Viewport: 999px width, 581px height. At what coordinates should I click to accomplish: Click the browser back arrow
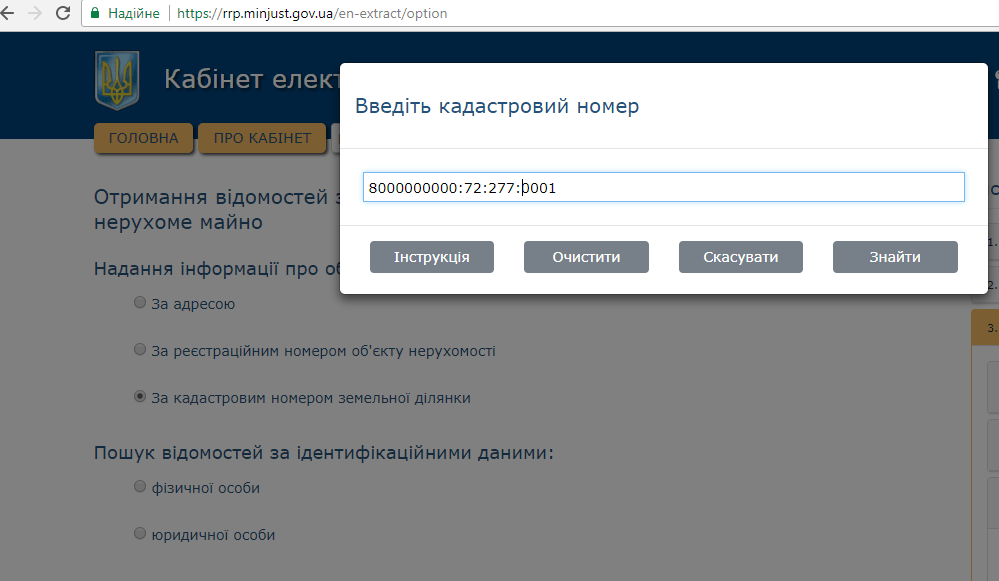pyautogui.click(x=8, y=14)
